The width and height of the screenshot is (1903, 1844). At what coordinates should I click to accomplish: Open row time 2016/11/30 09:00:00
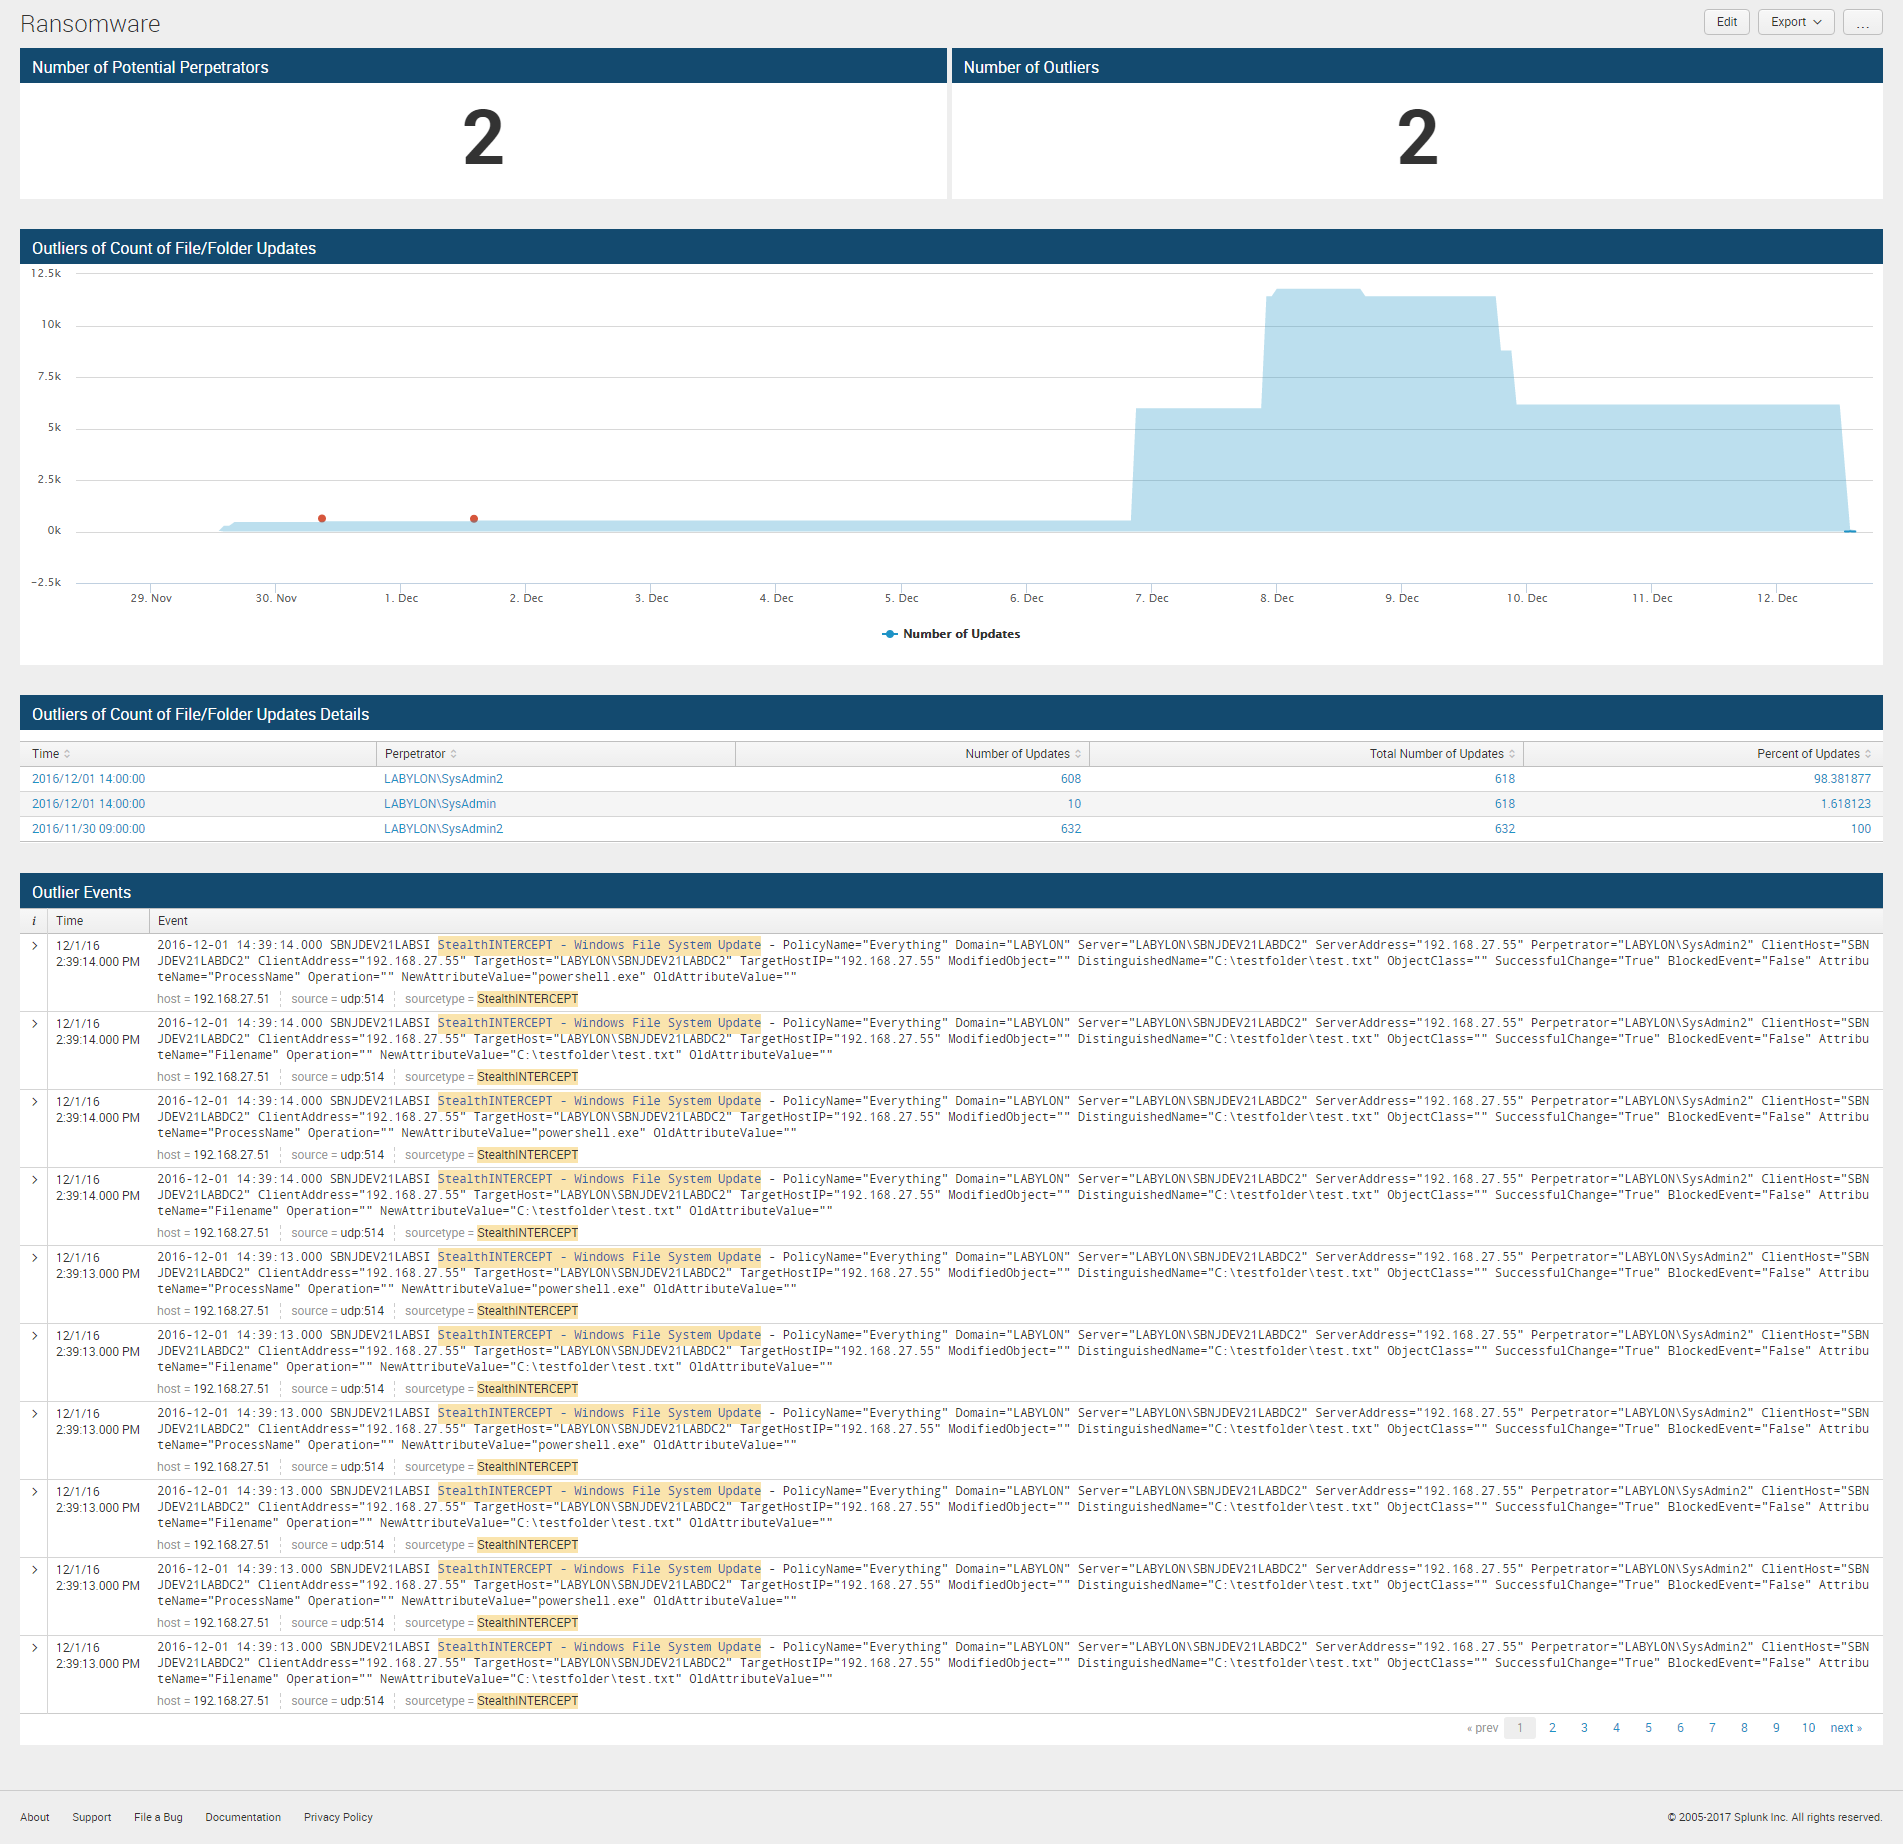pyautogui.click(x=88, y=829)
